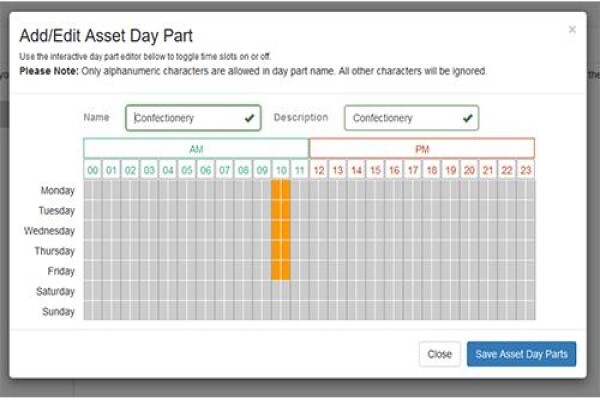Select the Sunday row label
The image size is (600, 400).
click(58, 312)
